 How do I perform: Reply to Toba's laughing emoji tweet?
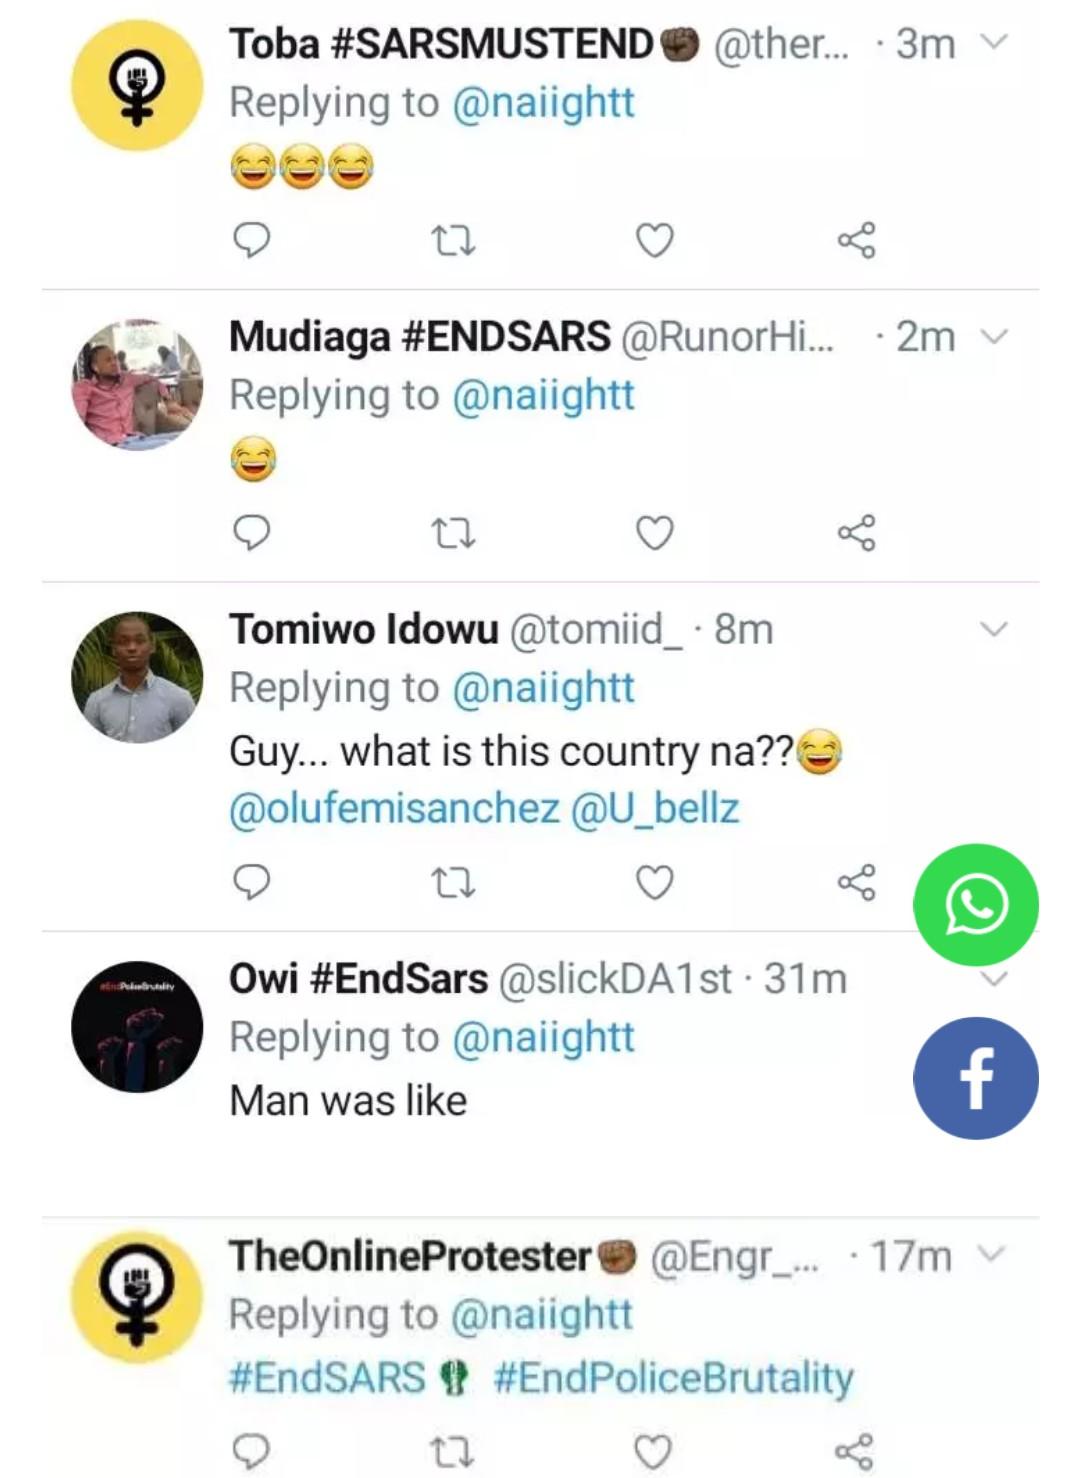tap(251, 240)
